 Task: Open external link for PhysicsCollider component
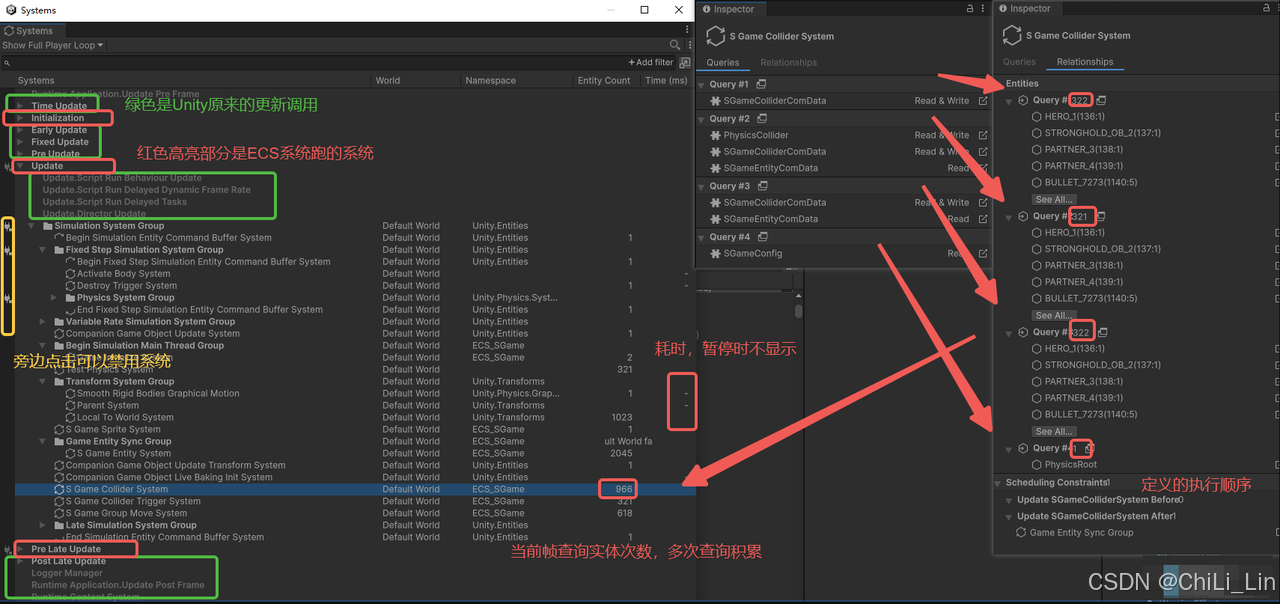(x=983, y=135)
